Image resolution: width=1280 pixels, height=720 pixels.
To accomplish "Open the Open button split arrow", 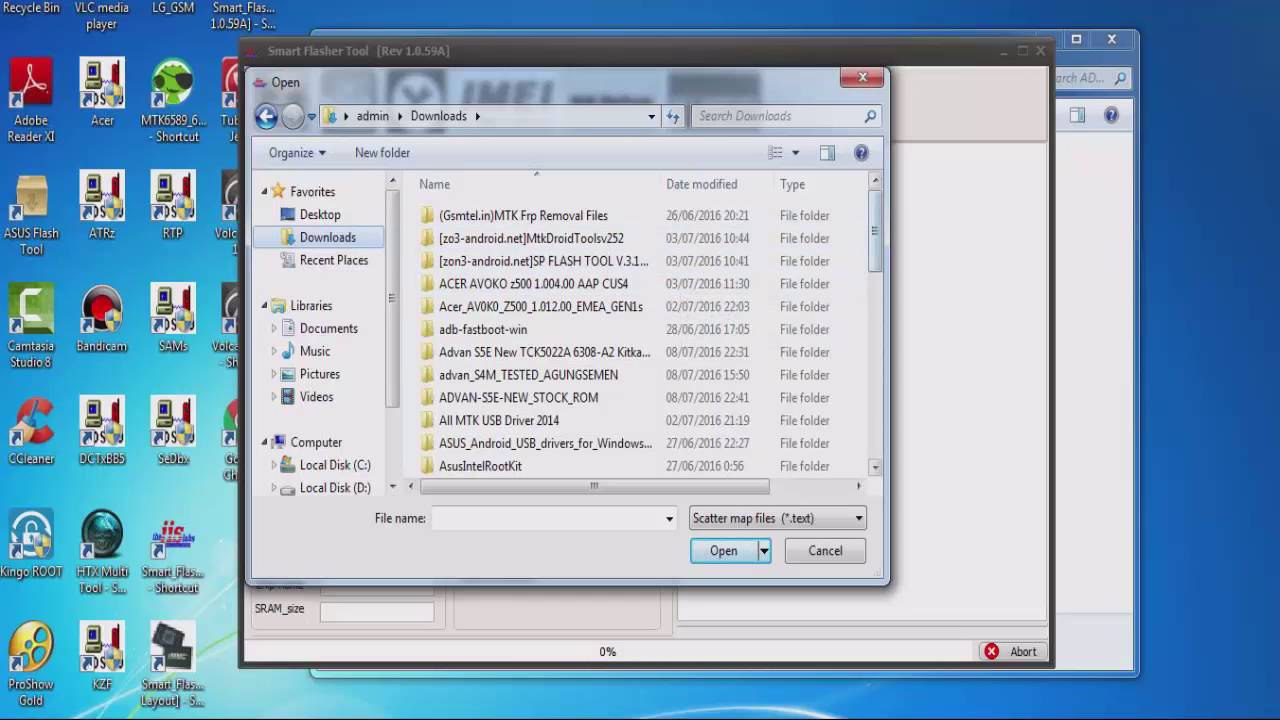I will [764, 551].
